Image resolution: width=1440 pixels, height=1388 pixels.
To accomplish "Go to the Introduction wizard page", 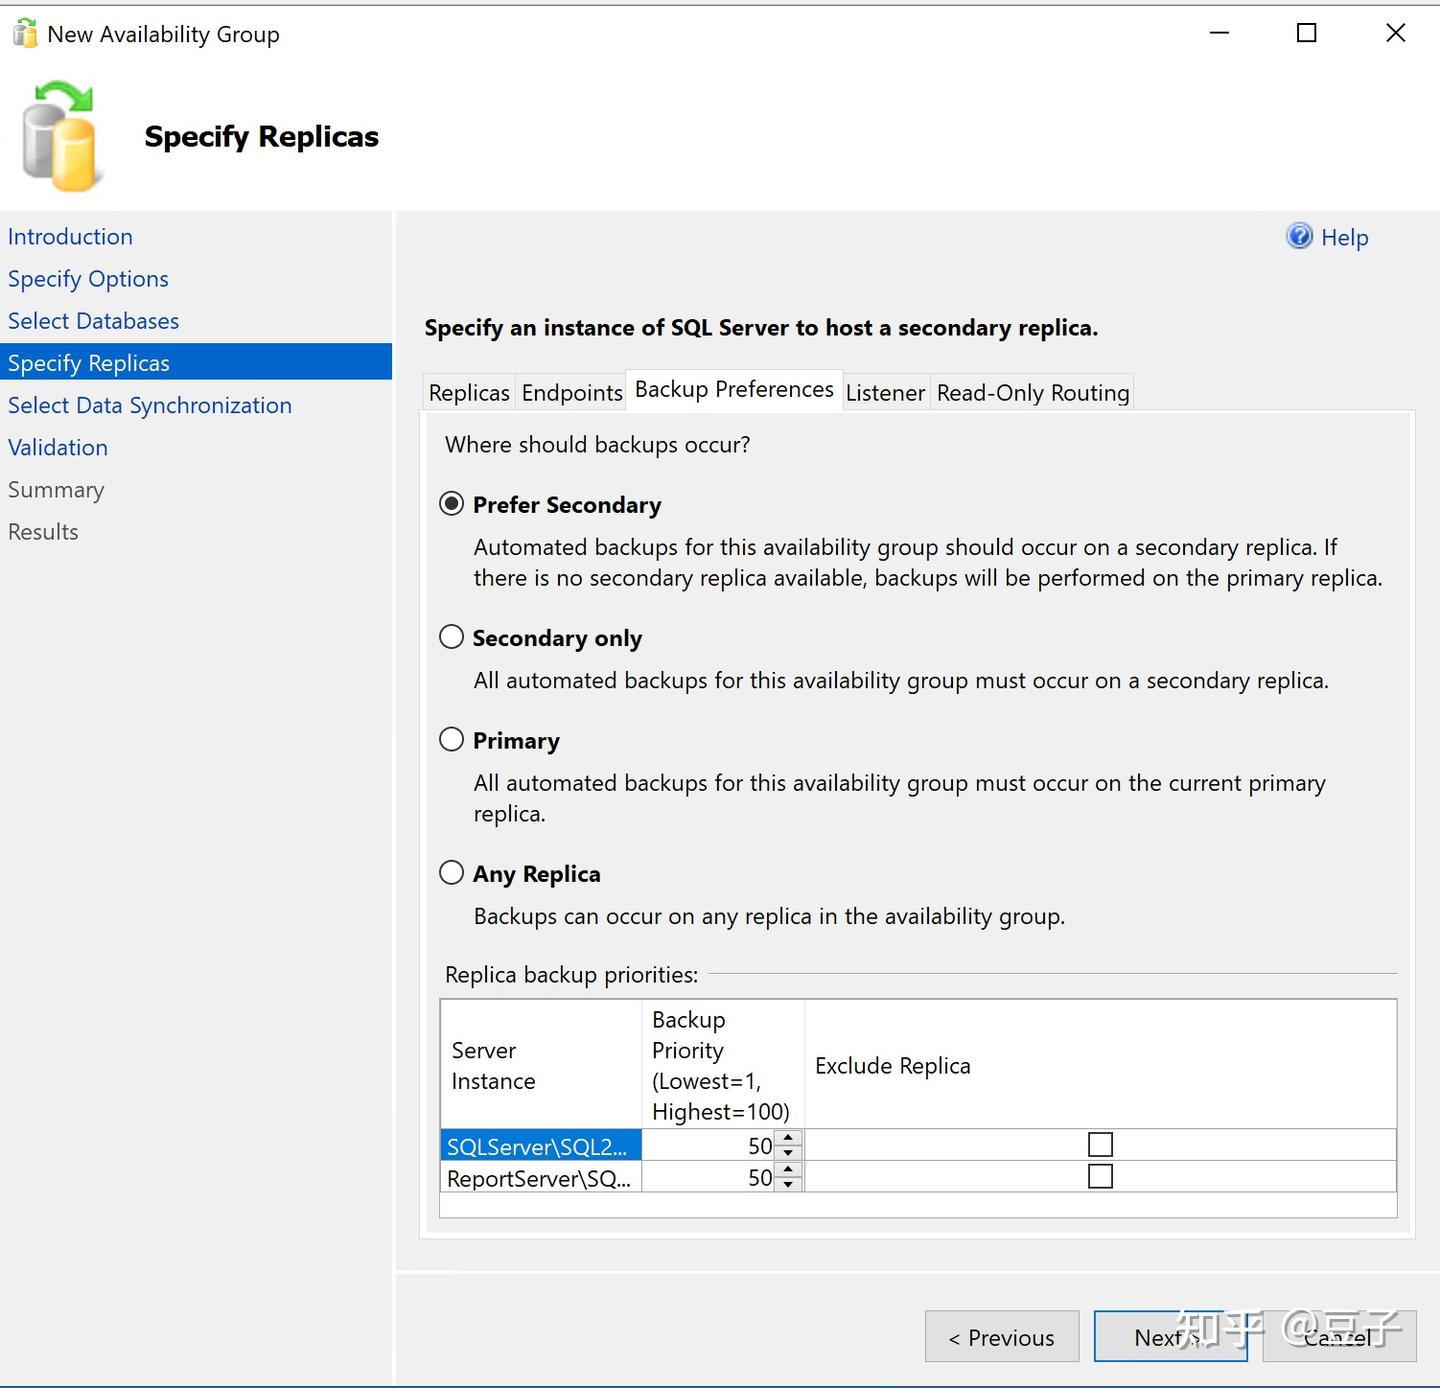I will 70,237.
